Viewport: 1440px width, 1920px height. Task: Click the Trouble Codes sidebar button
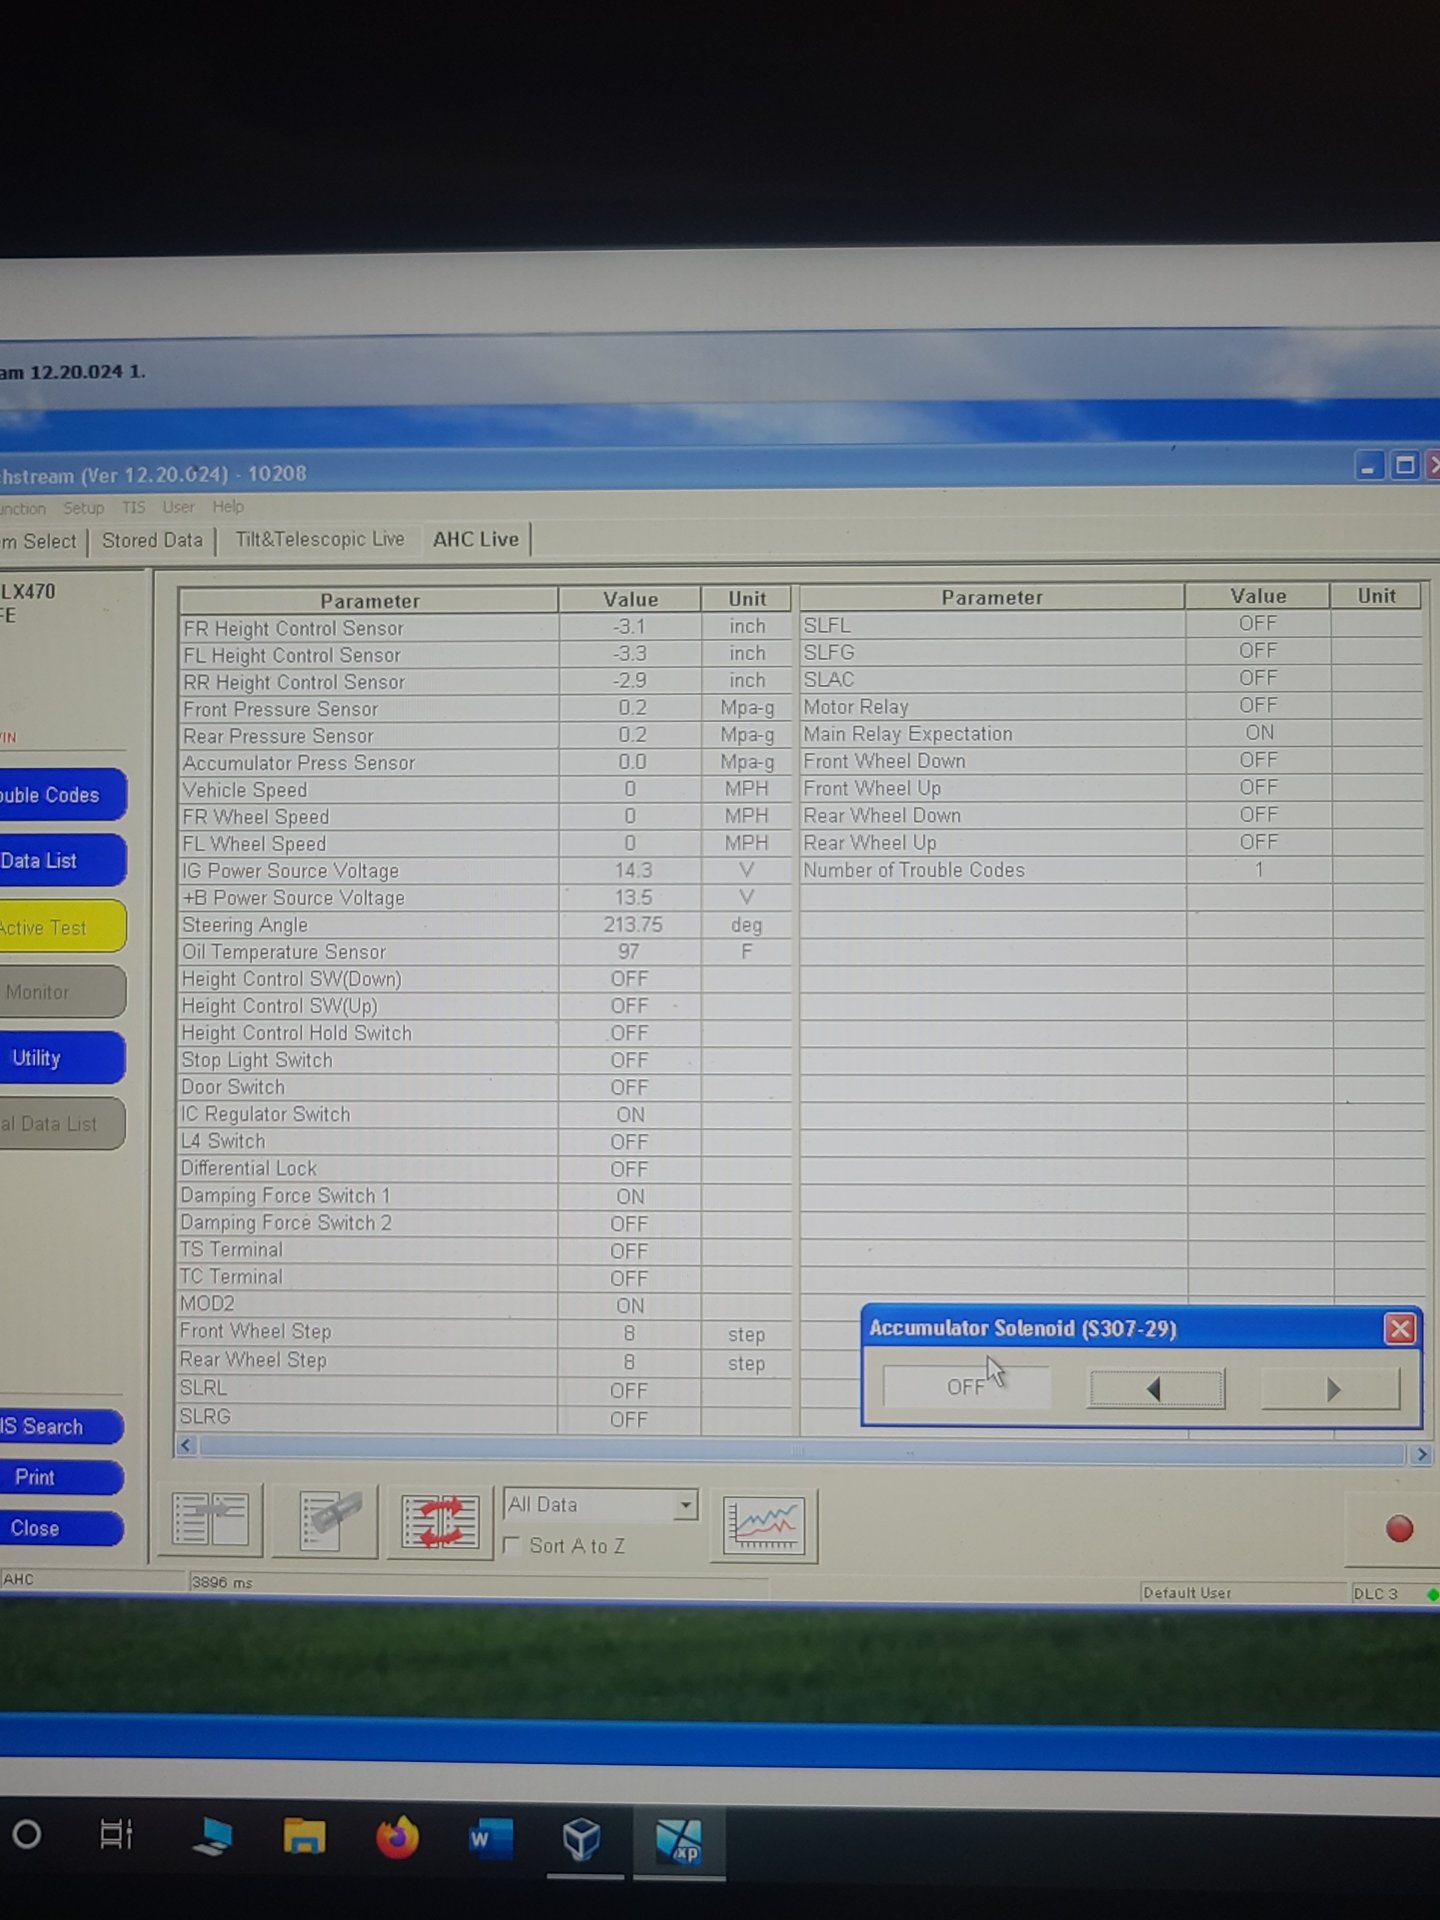pyautogui.click(x=62, y=795)
